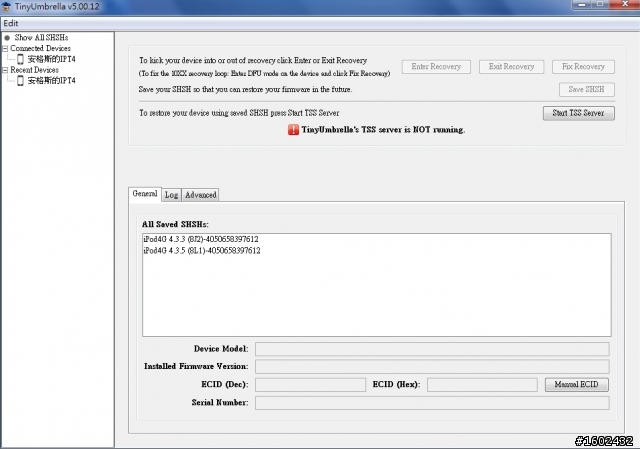Click the Installed Firmware Version field

432,367
